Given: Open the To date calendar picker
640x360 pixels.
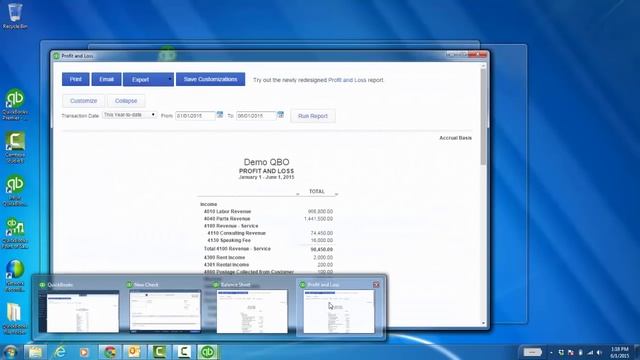Looking at the screenshot, I should click(x=280, y=115).
